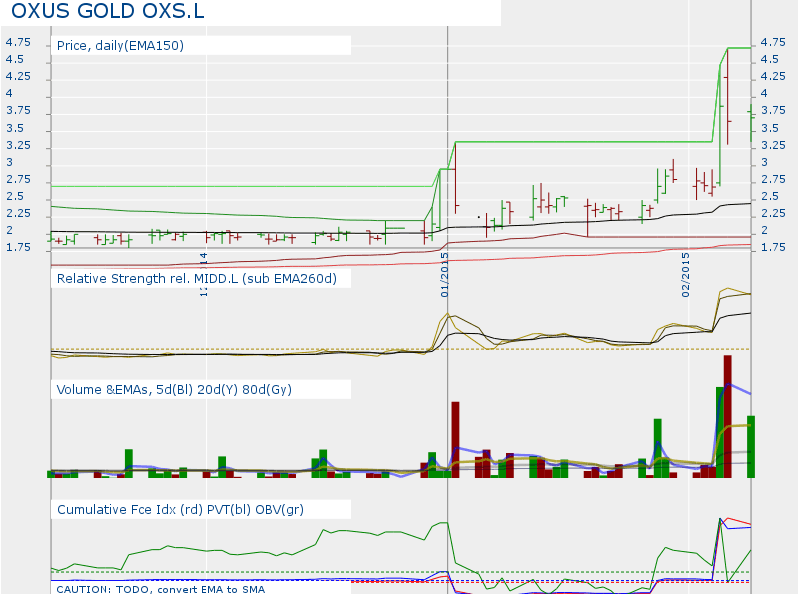Click the 2.5 value on right price axis
Screen dimensions: 798x594
click(770, 196)
